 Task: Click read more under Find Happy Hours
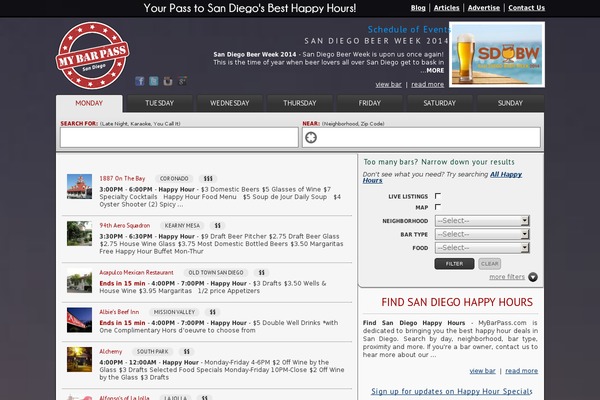(x=522, y=371)
